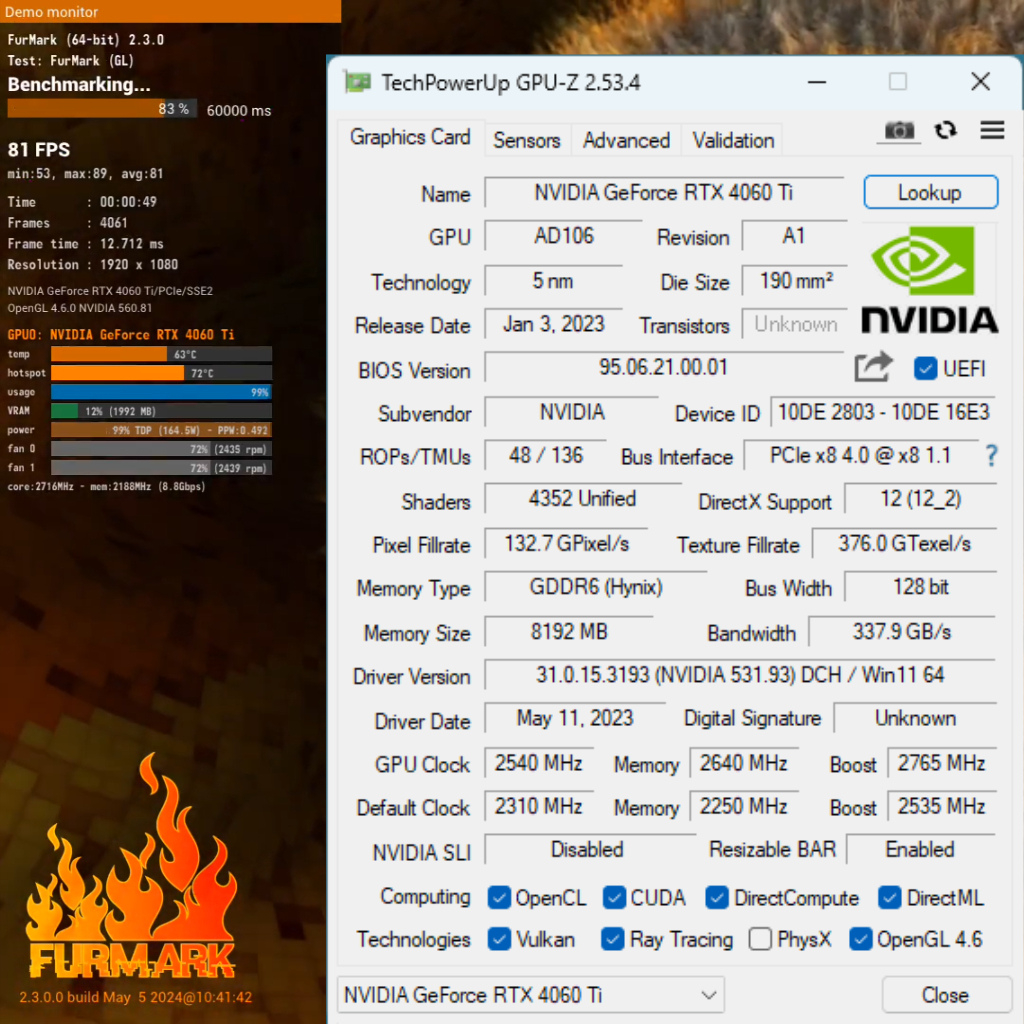Close GPU-Z with the title bar X
1024x1024 pixels.
click(x=980, y=82)
